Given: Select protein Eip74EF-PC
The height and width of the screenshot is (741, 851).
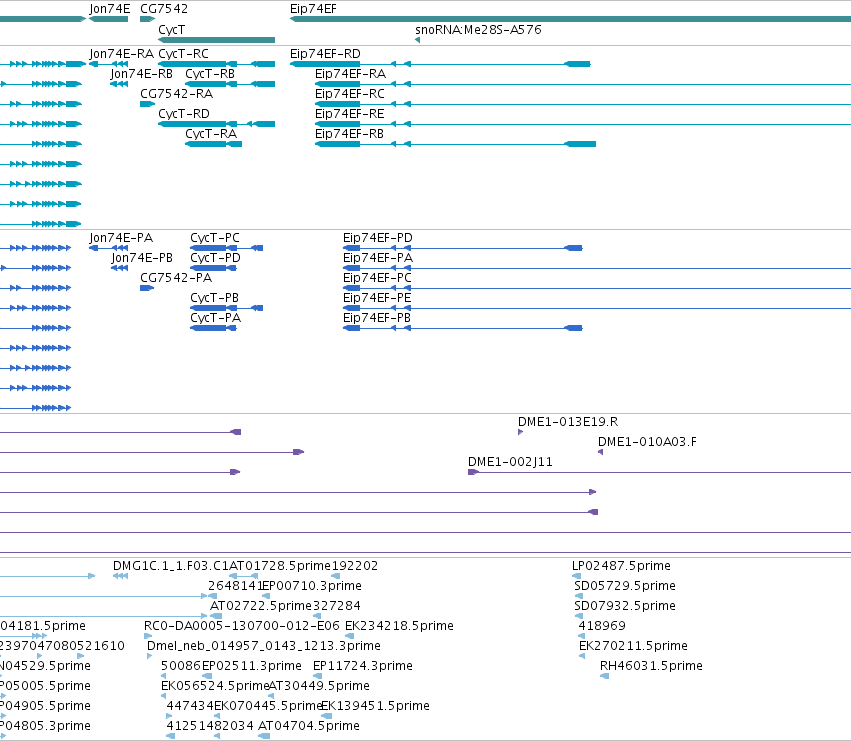Looking at the screenshot, I should coord(377,278).
